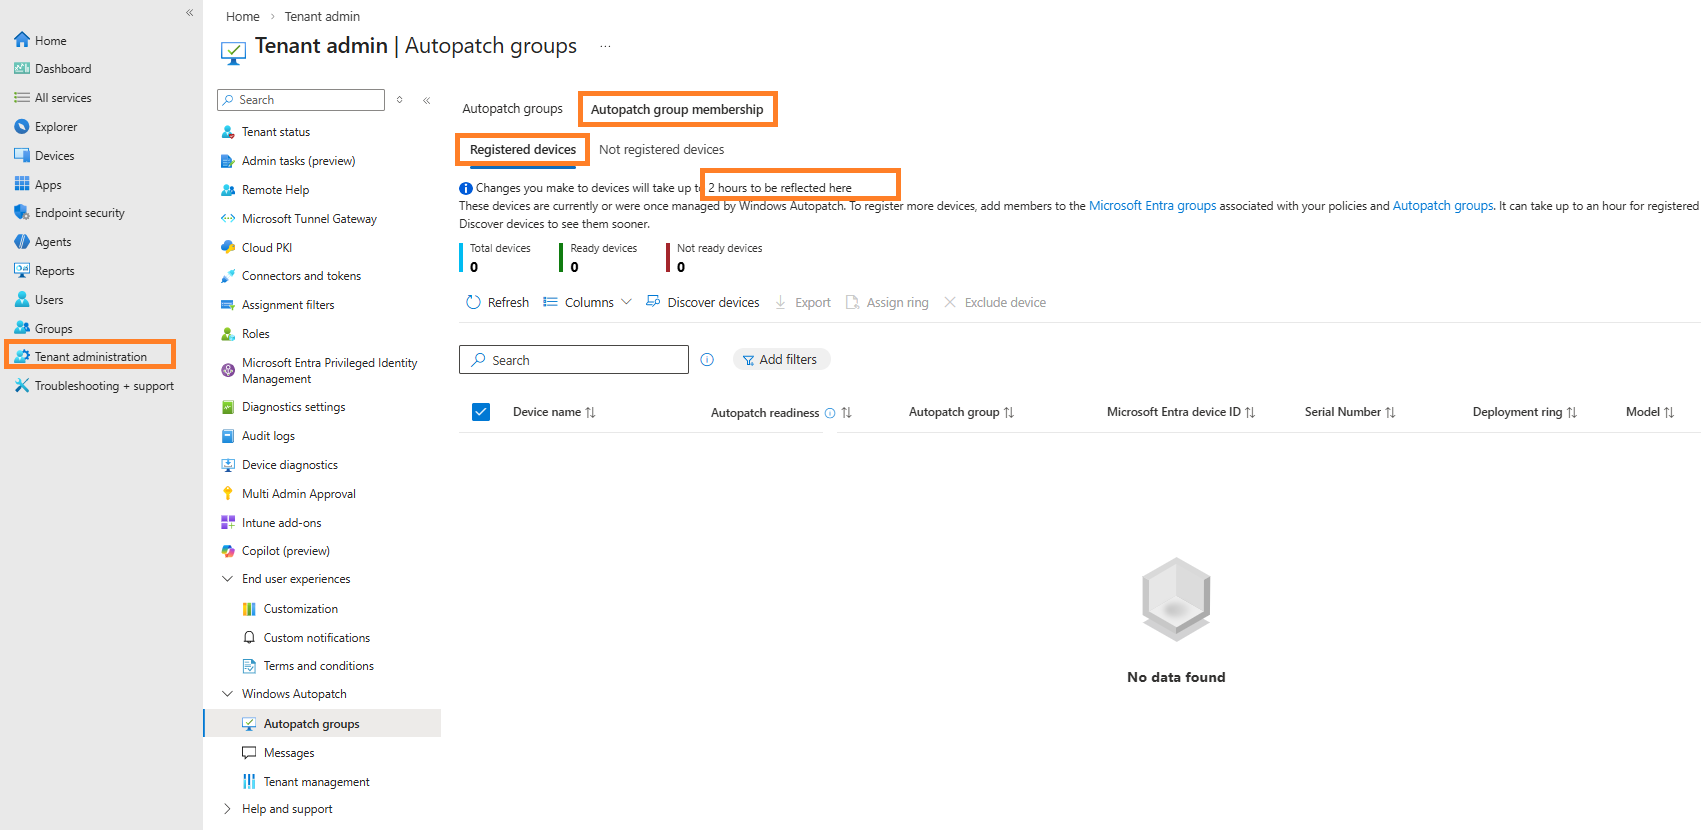Click the Autopatch groups link in description
This screenshot has width=1701, height=830.
[1443, 206]
